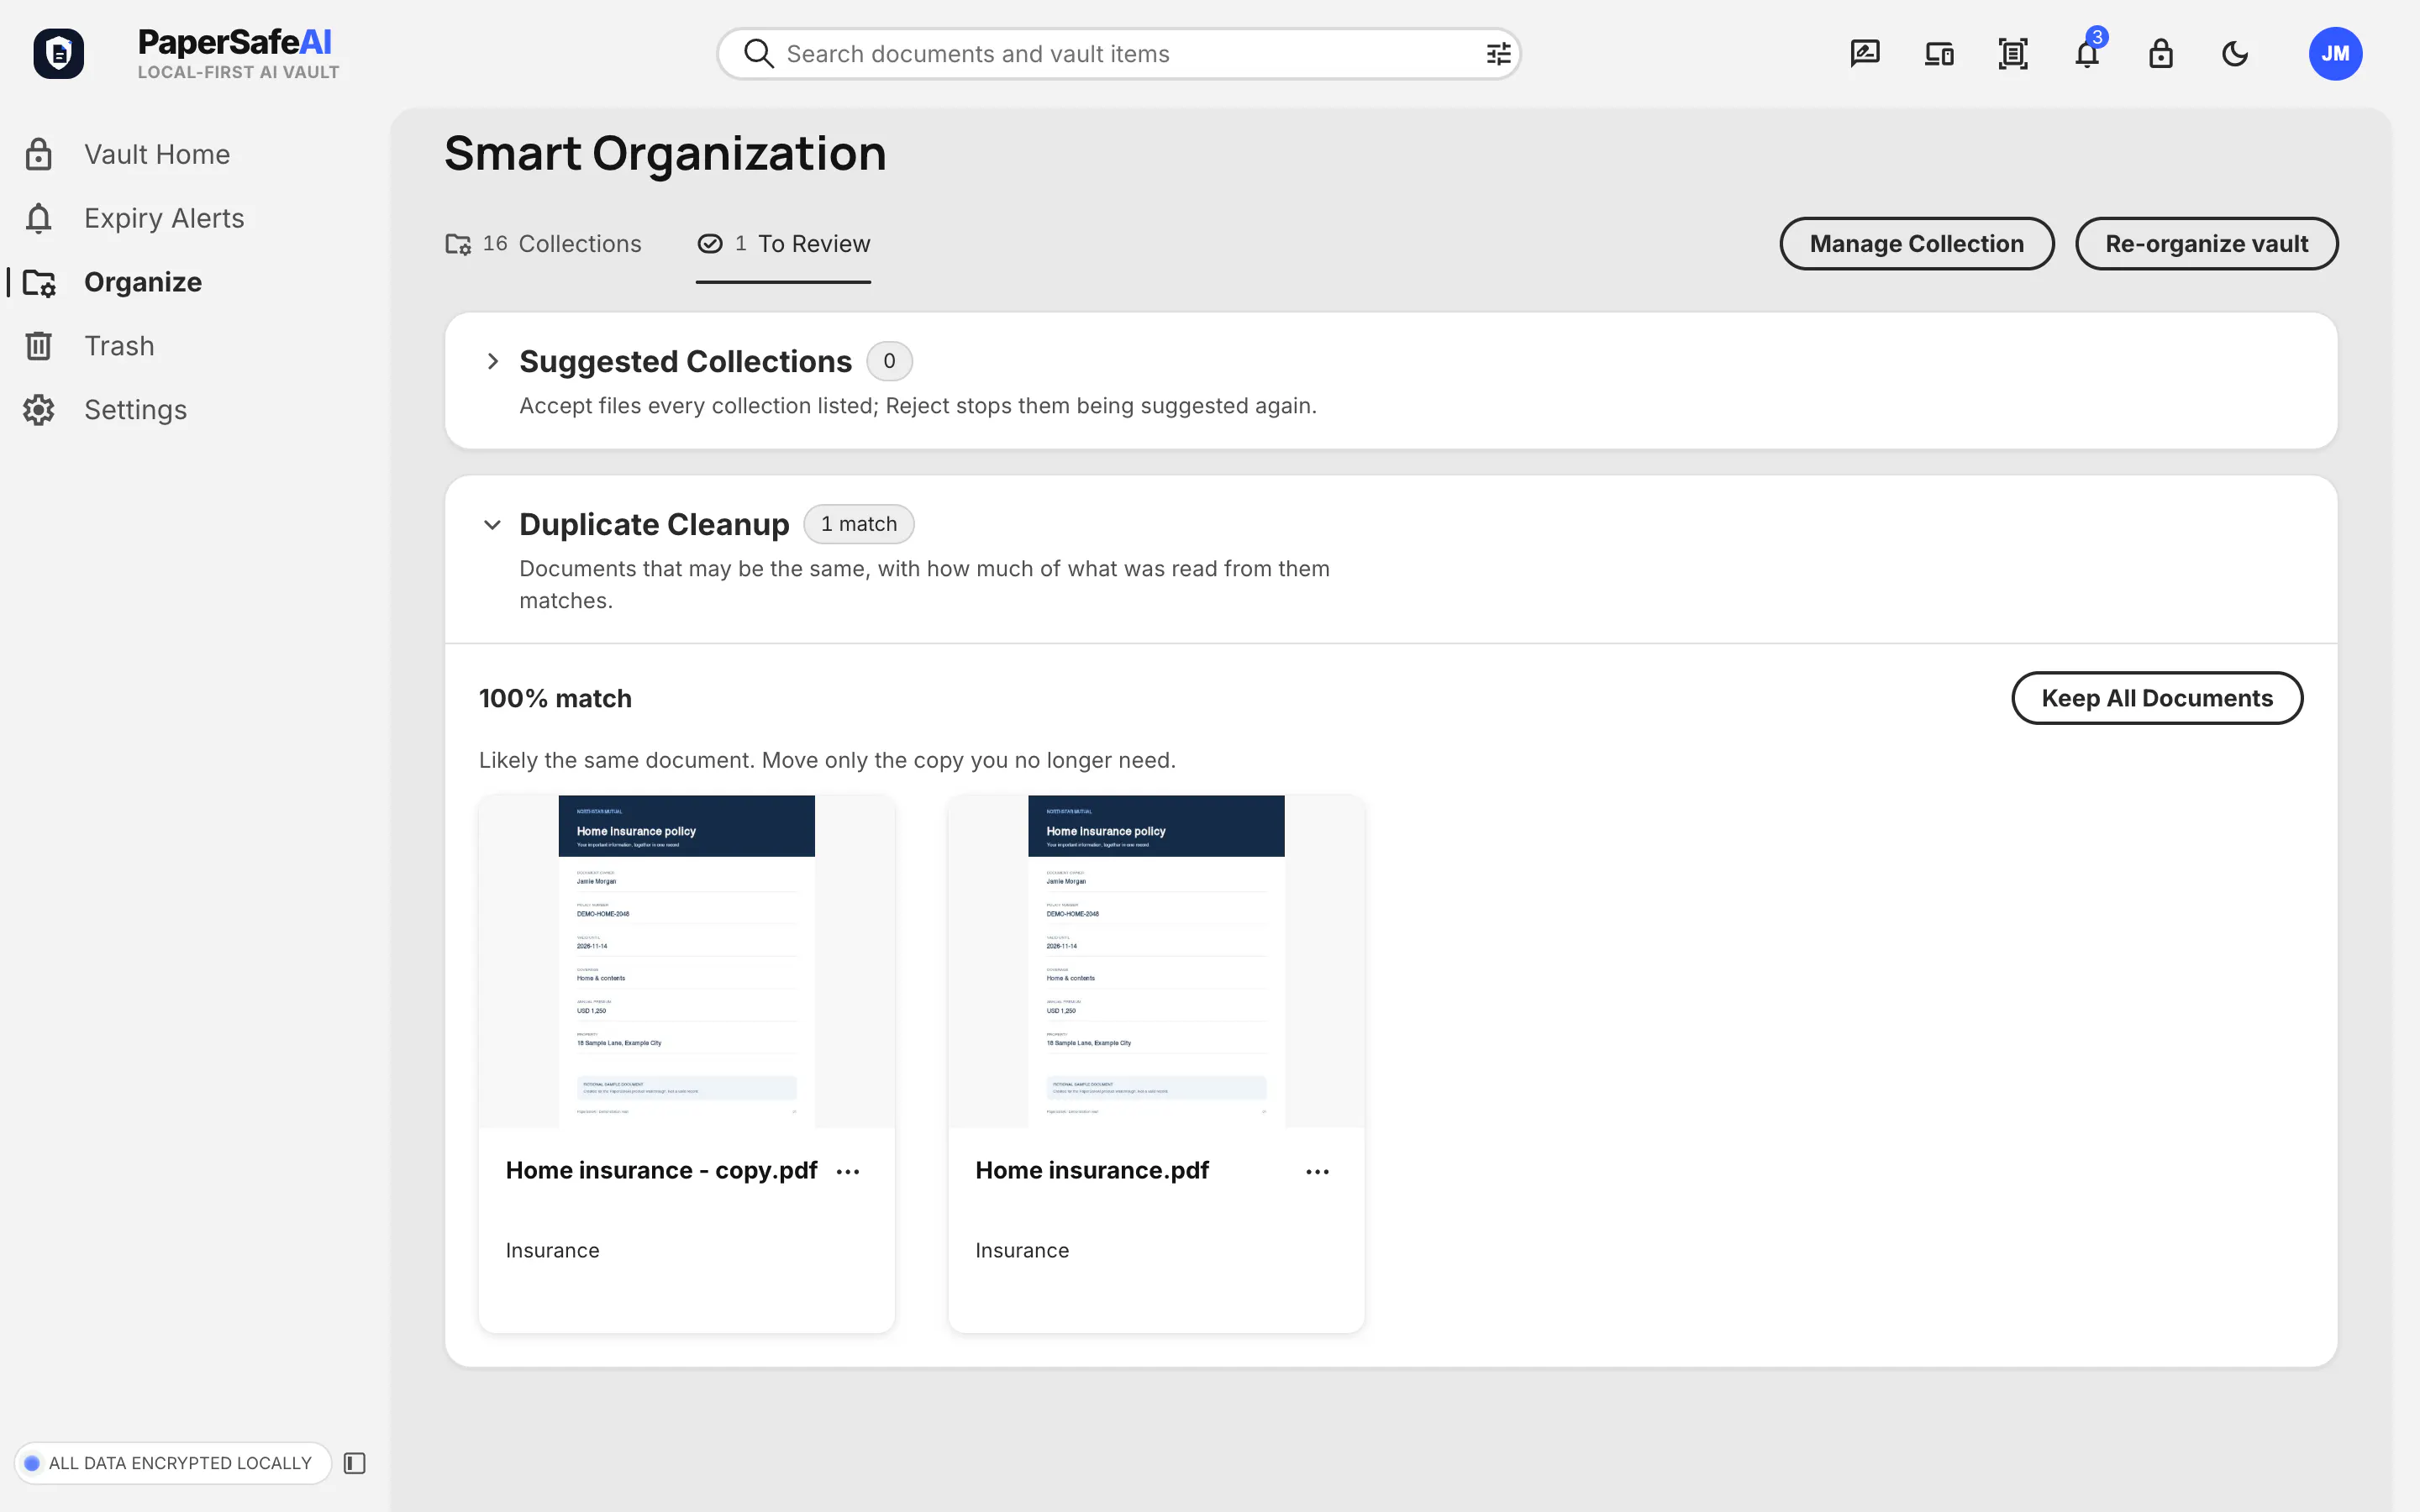Open more options for Home insurance.pdf
Image resolution: width=2420 pixels, height=1512 pixels.
pos(1318,1171)
